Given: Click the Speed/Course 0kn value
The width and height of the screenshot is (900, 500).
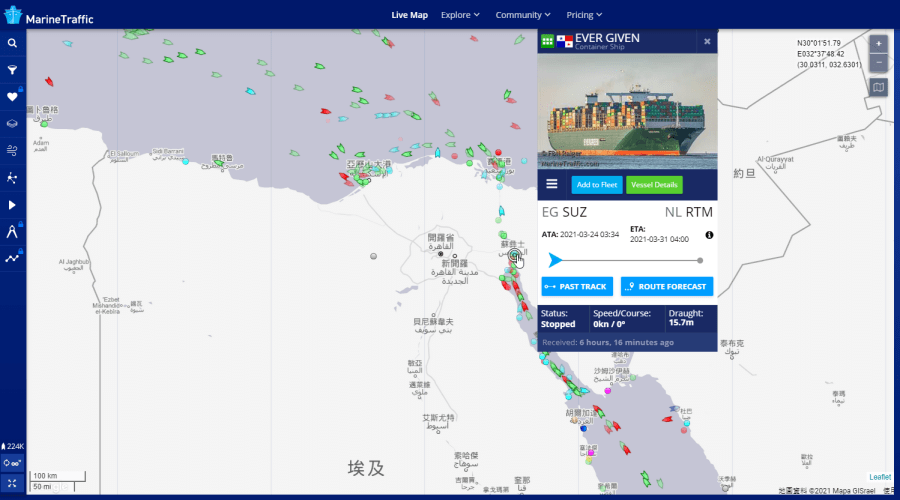Looking at the screenshot, I should point(609,324).
